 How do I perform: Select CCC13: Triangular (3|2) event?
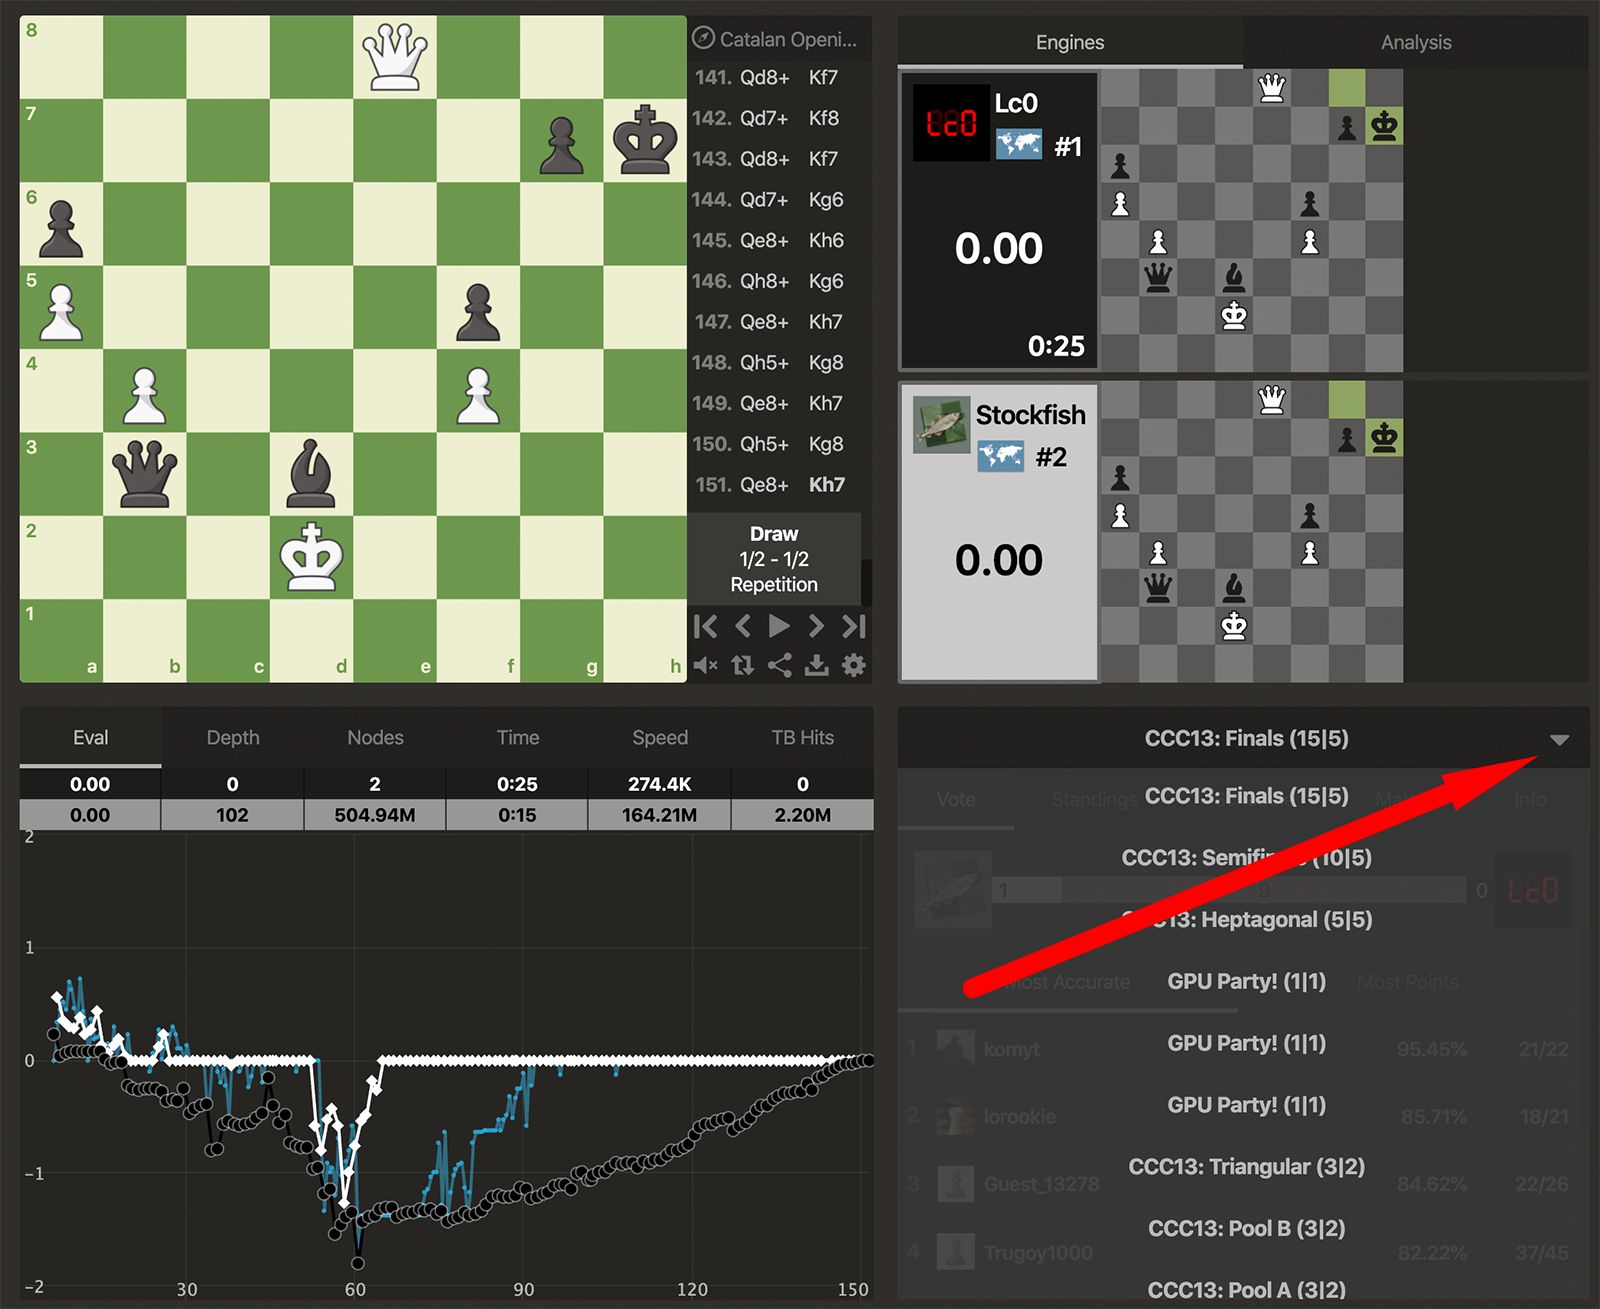[x=1246, y=1167]
